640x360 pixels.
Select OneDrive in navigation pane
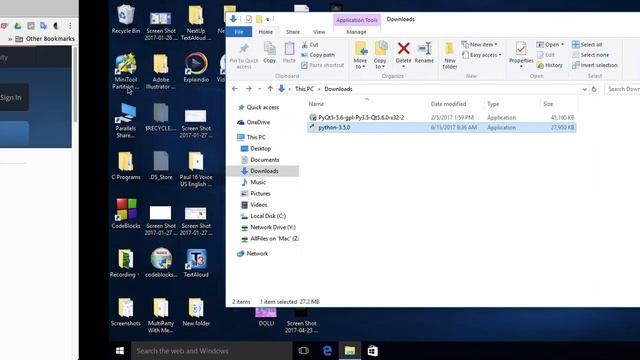coord(253,122)
